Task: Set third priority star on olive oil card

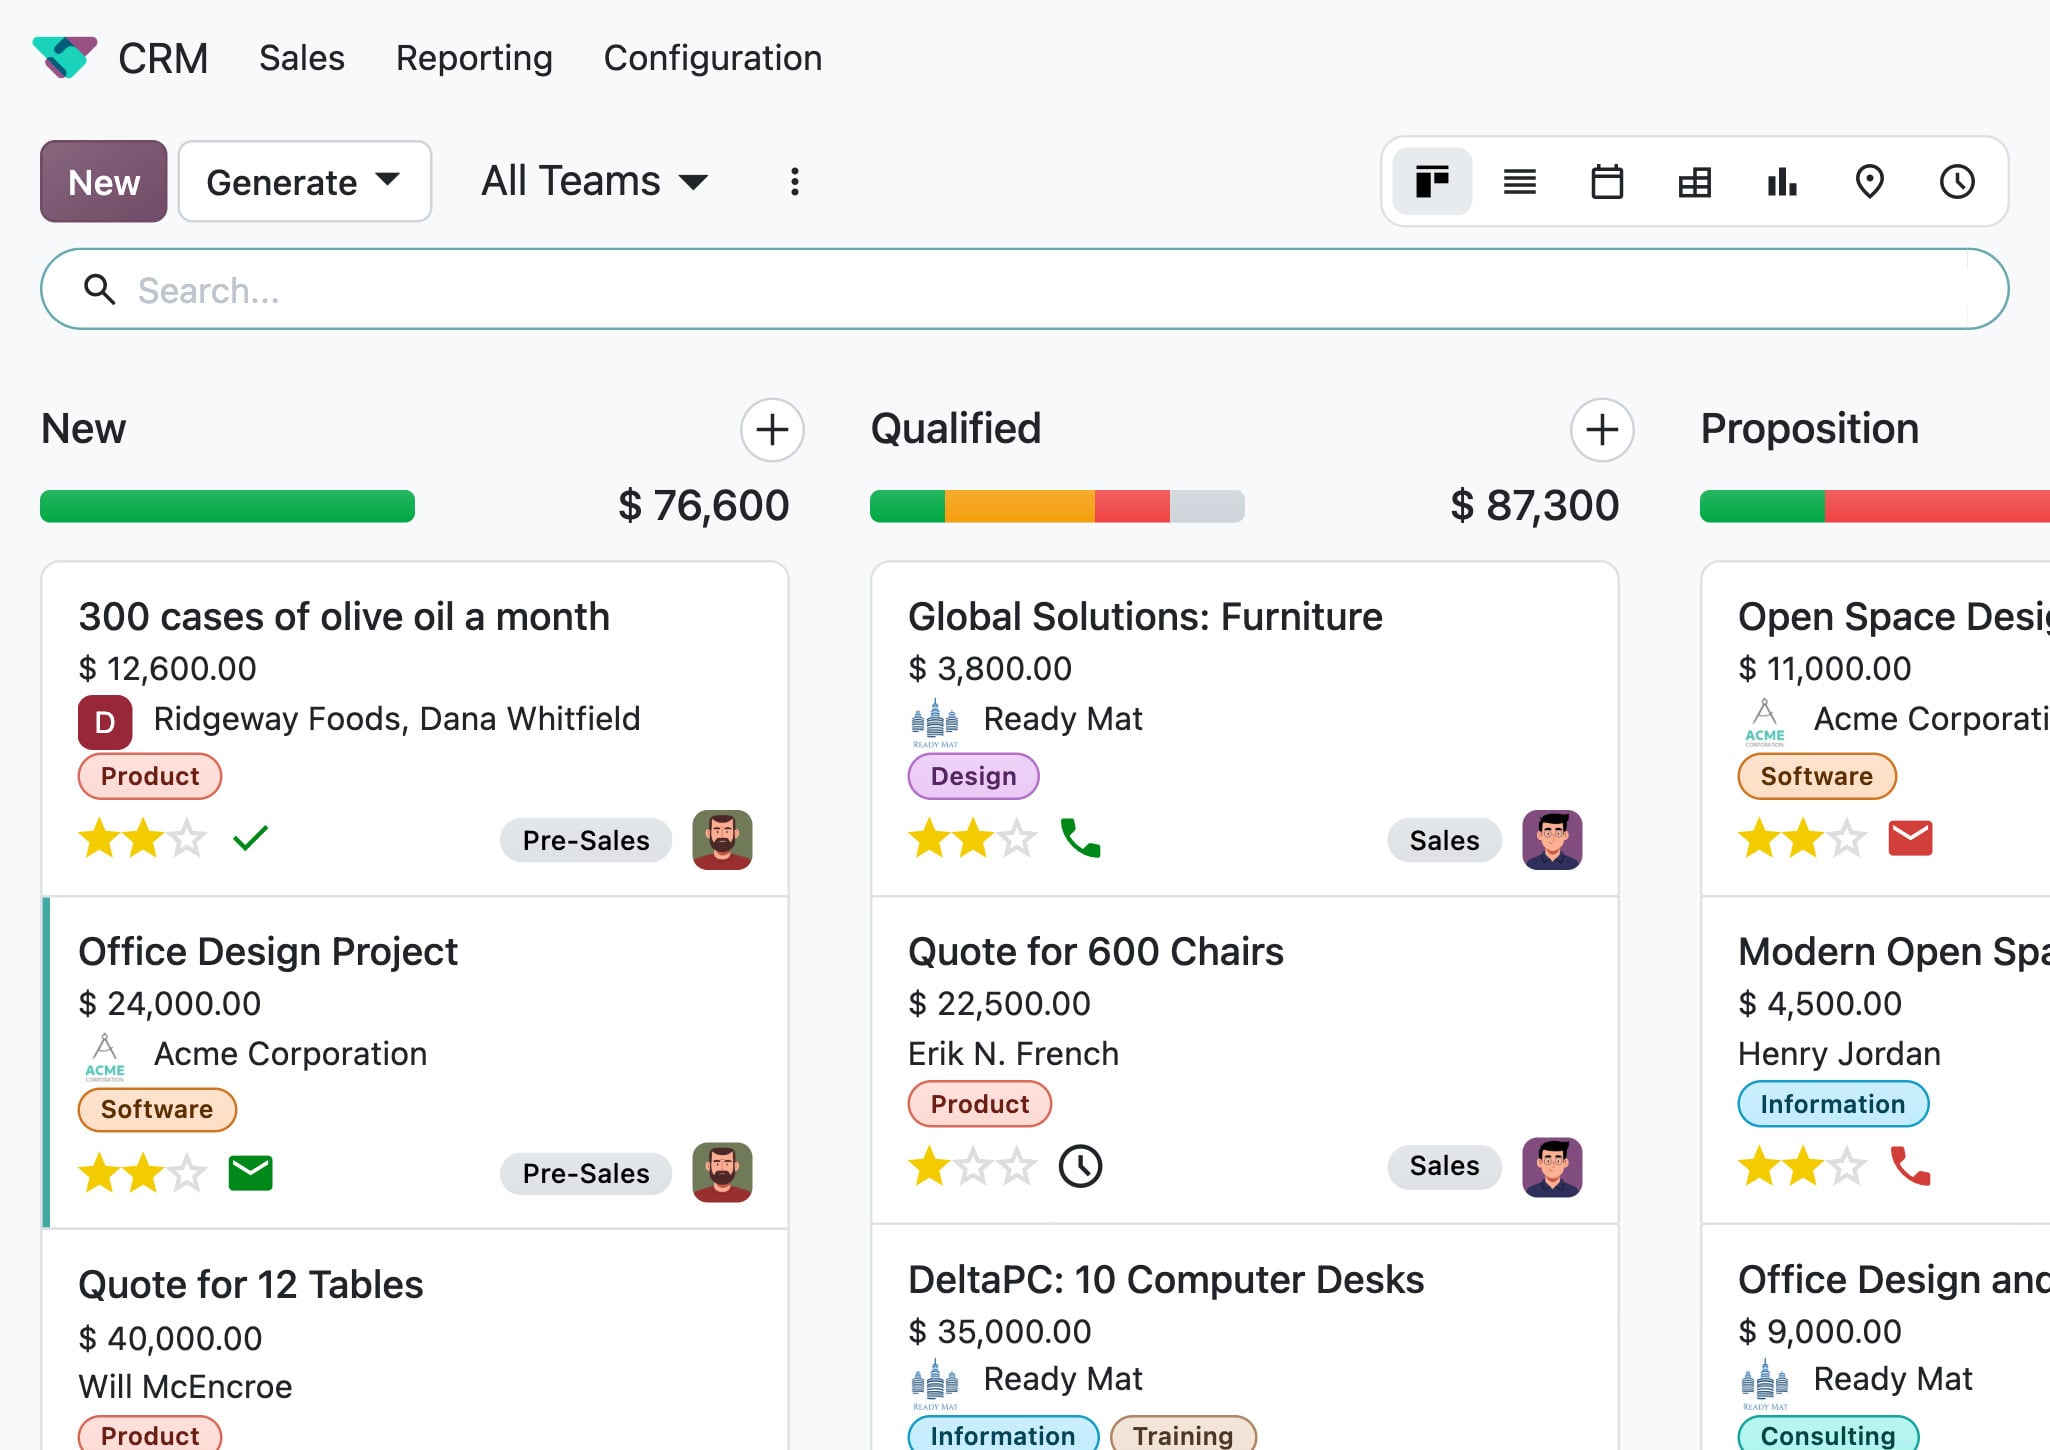Action: (x=187, y=838)
